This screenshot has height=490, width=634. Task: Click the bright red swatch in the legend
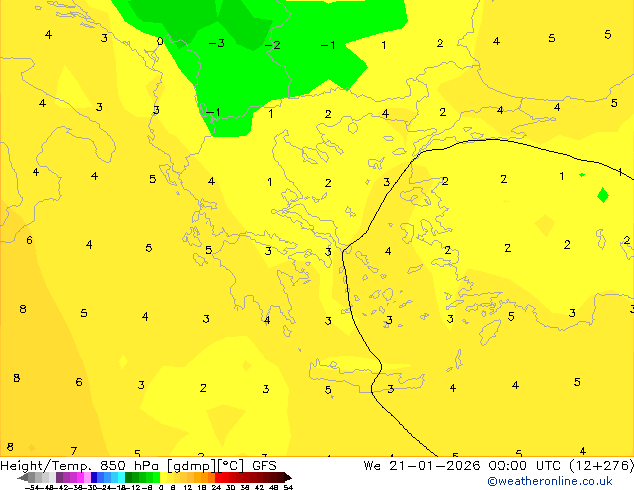pos(219,477)
